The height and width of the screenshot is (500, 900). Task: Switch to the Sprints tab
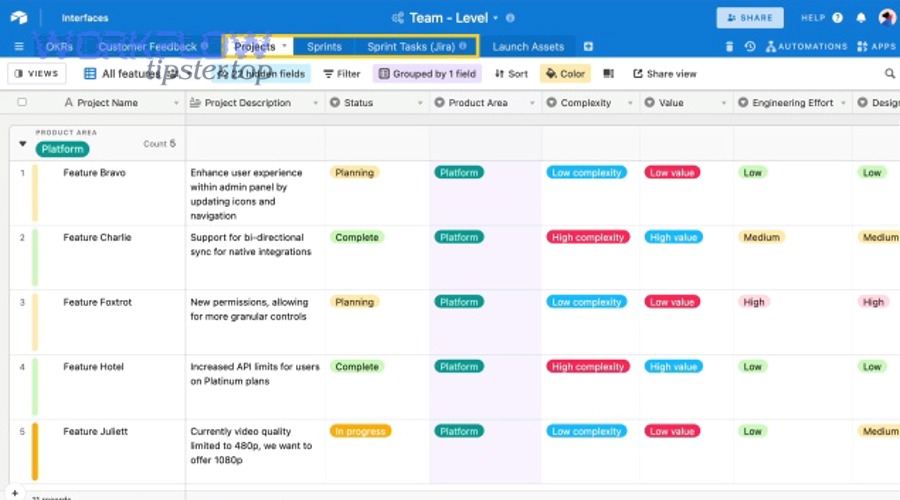click(x=324, y=47)
